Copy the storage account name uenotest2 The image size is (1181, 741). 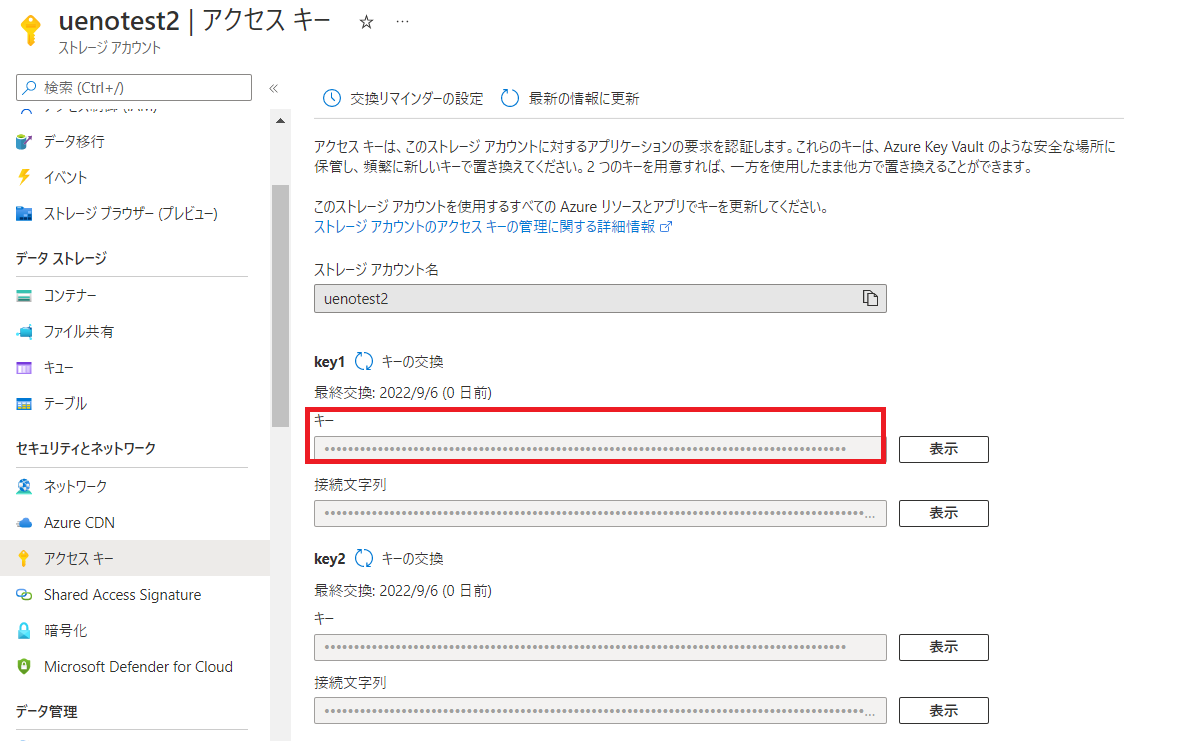[869, 298]
